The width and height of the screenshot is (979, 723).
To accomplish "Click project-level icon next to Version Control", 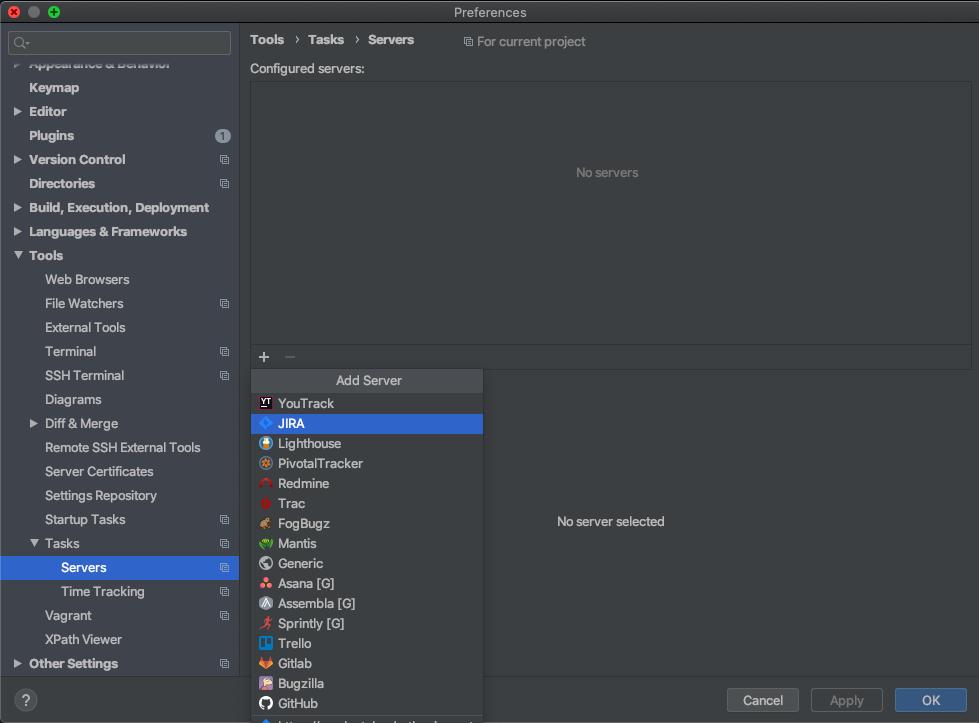I will (x=224, y=160).
